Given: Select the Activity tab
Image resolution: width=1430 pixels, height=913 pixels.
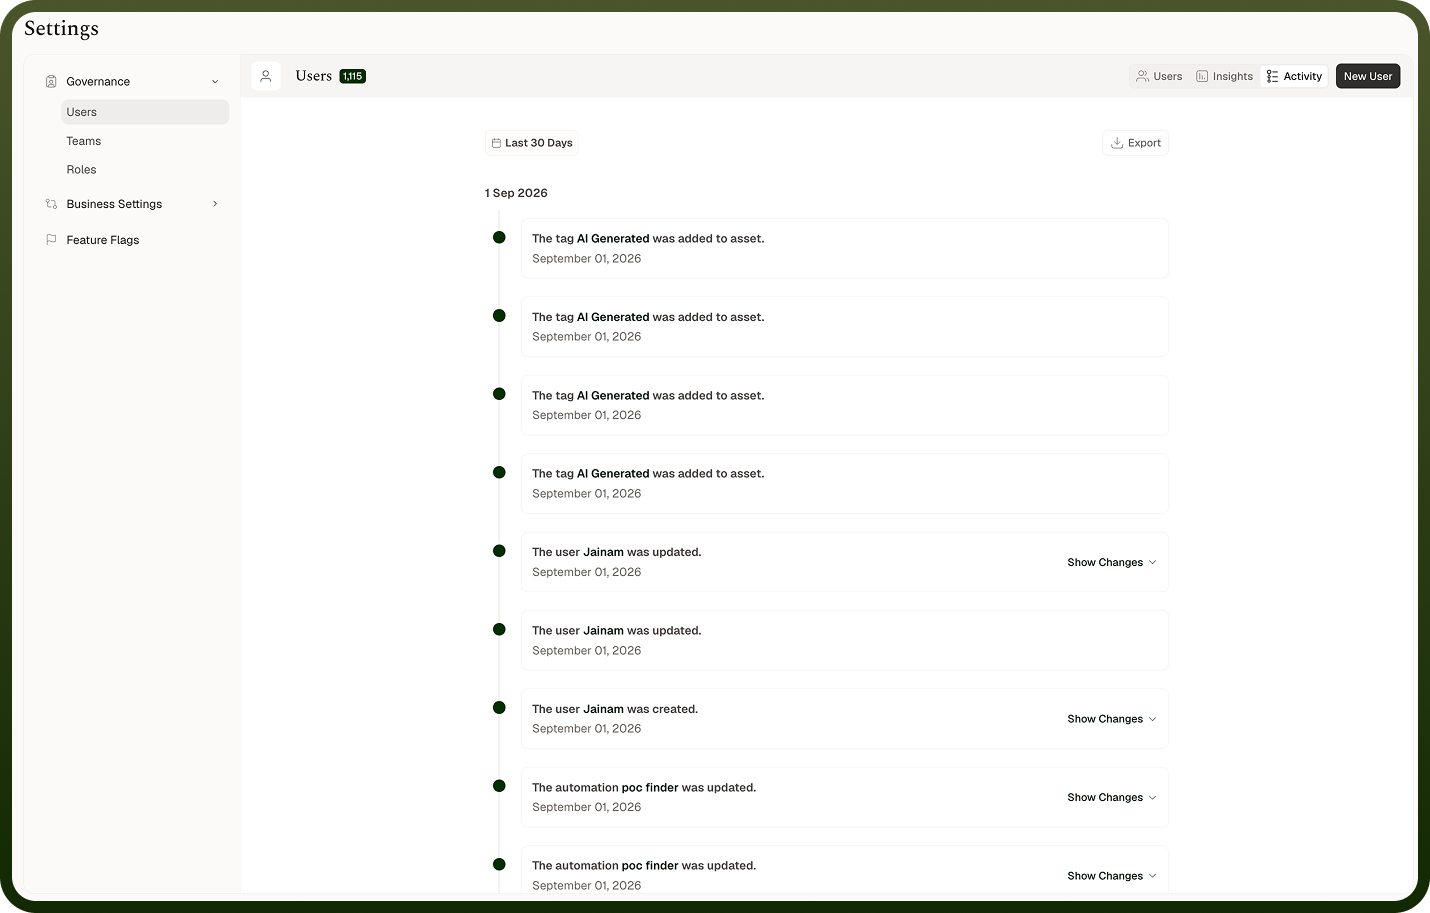Looking at the screenshot, I should [1295, 76].
